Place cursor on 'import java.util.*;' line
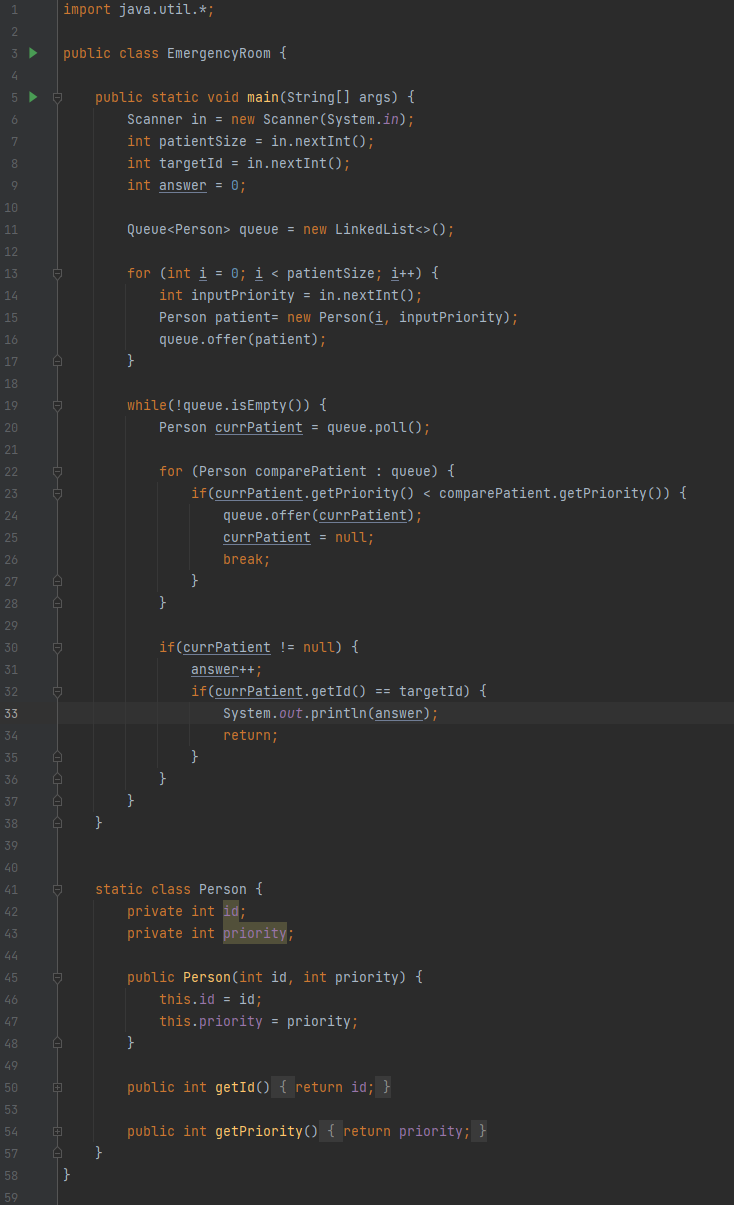 (139, 9)
